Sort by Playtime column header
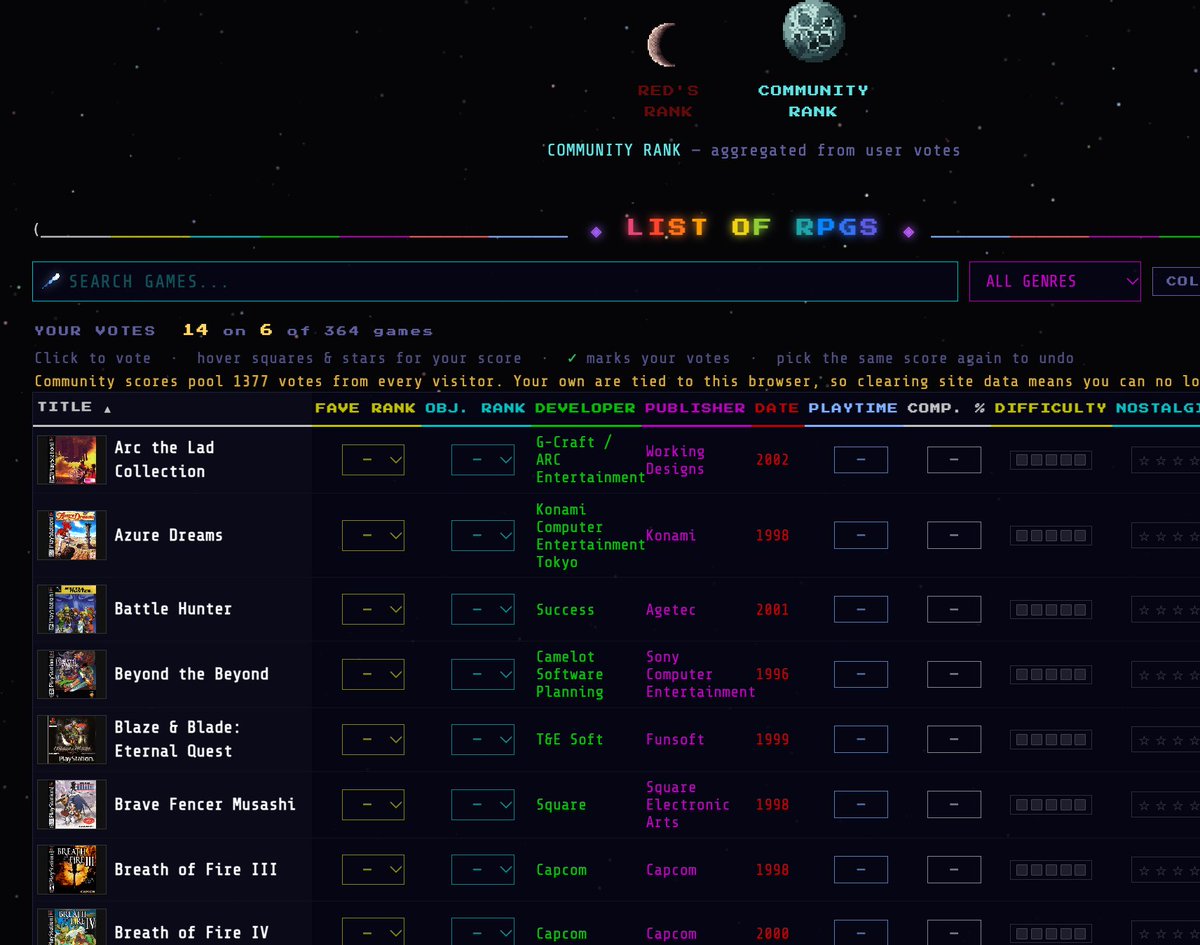 pyautogui.click(x=854, y=408)
